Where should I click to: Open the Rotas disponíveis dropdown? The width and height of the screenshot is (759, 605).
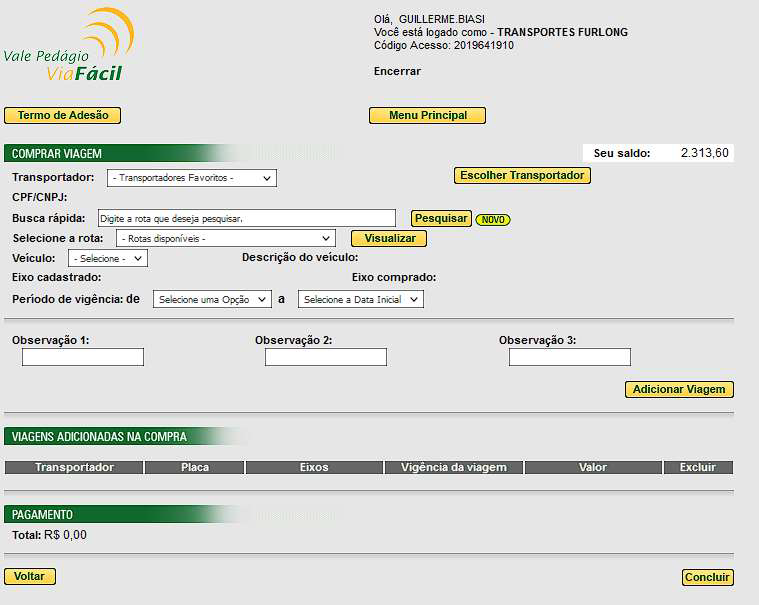225,239
